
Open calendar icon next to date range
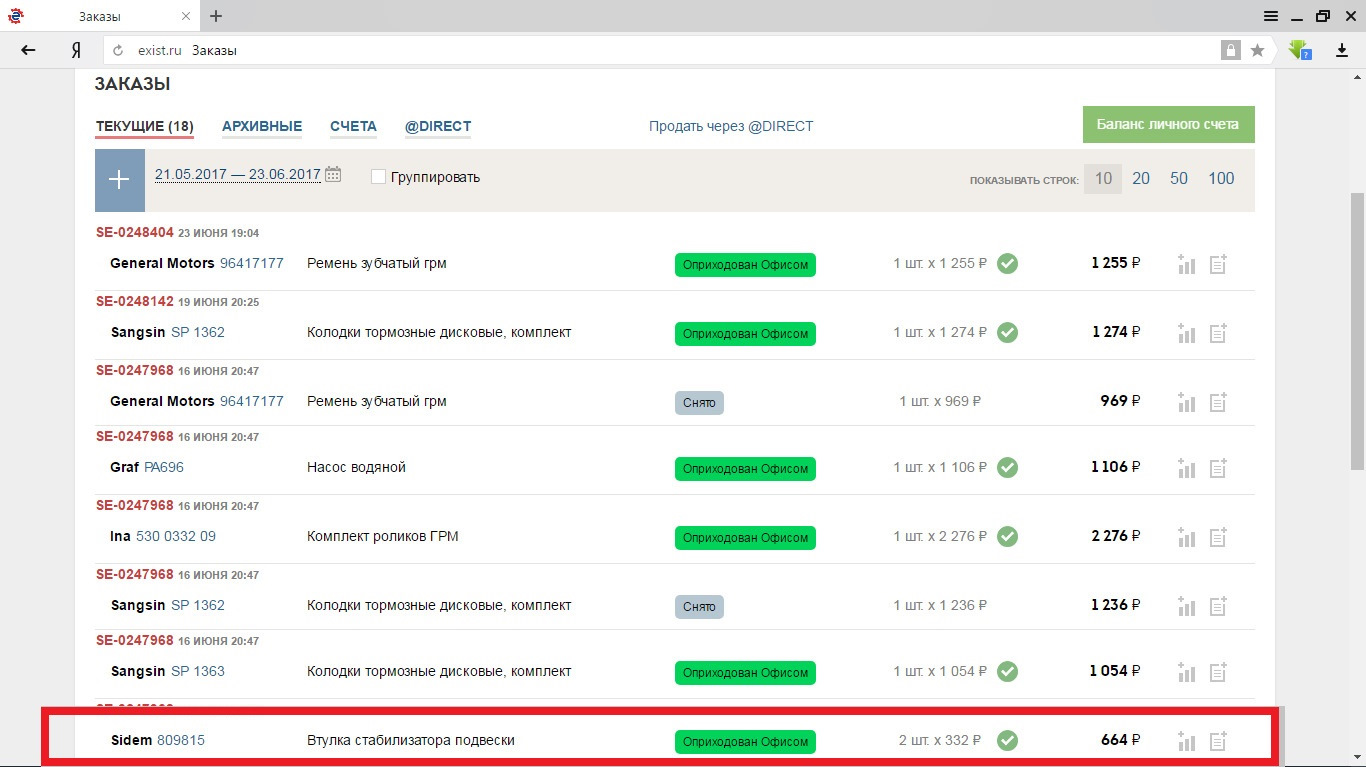[333, 174]
